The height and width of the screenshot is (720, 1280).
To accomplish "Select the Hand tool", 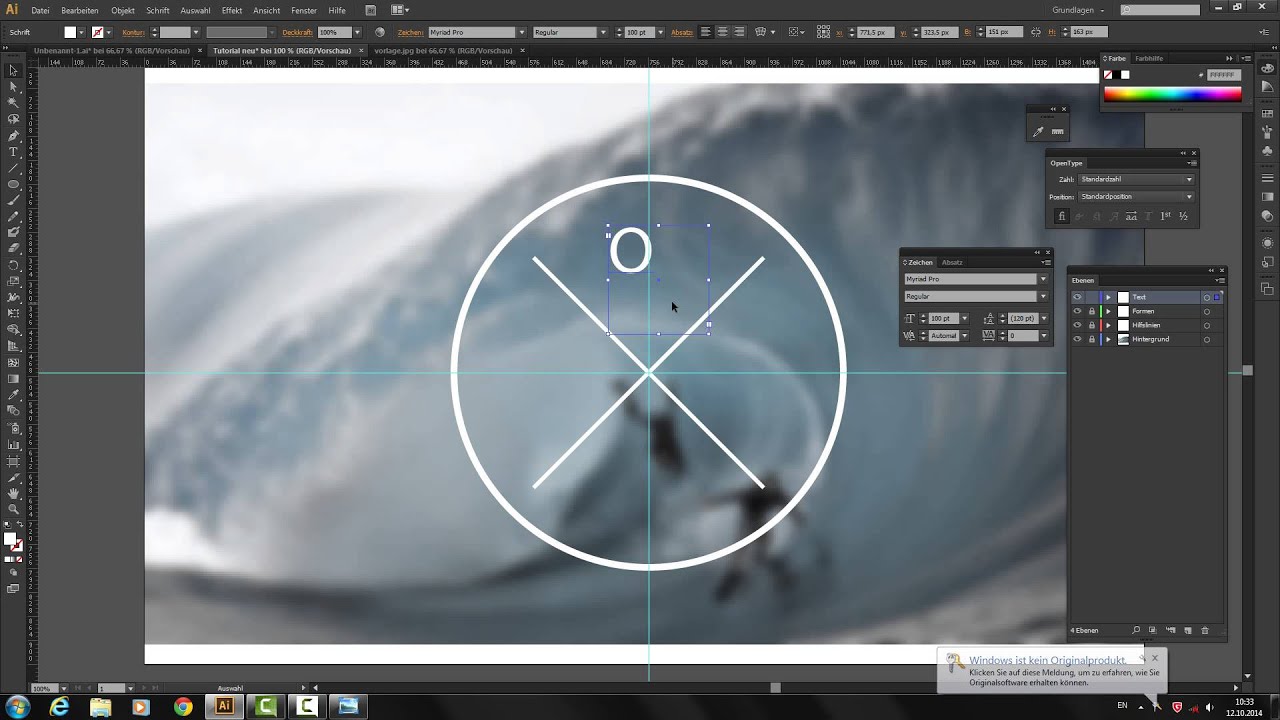I will (x=13, y=492).
